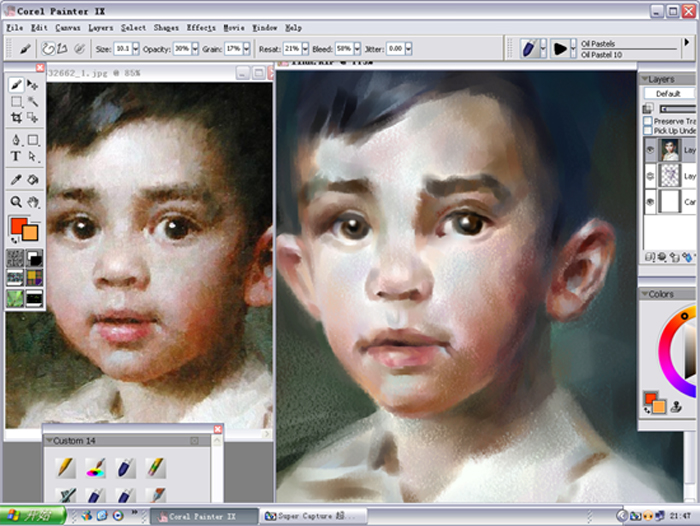The image size is (700, 526).
Task: Select the Paint Bucket tool
Action: point(33,180)
